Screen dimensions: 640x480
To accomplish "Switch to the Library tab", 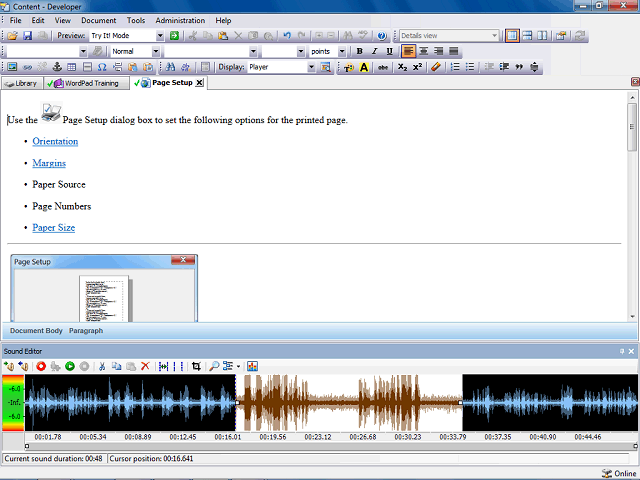I will coord(22,83).
